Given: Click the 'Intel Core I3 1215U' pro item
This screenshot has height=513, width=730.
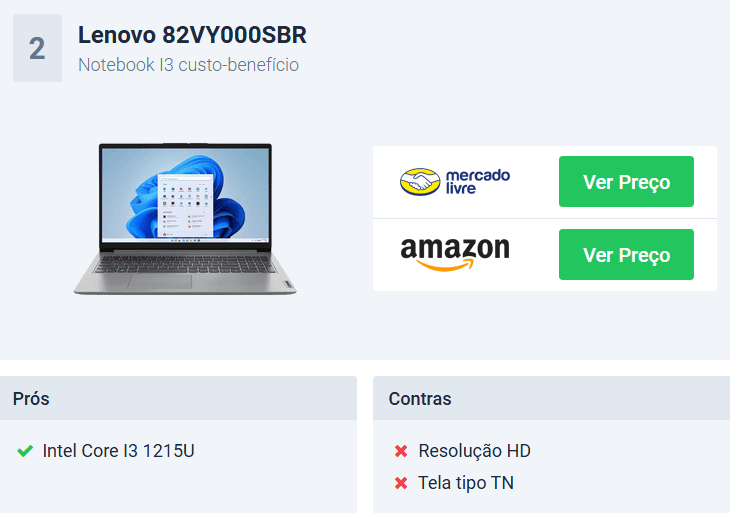Looking at the screenshot, I should point(118,451).
